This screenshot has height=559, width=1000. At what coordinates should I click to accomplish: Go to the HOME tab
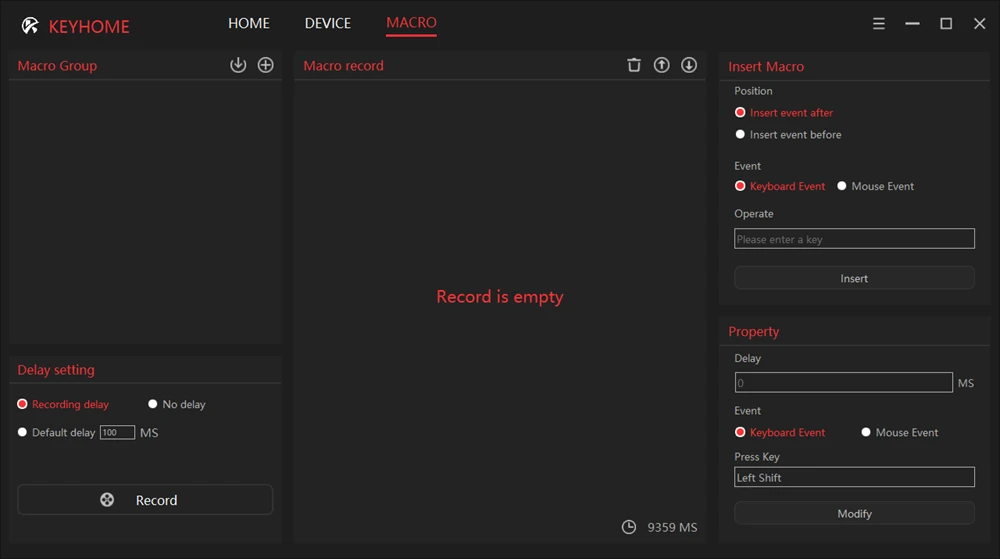[x=249, y=23]
